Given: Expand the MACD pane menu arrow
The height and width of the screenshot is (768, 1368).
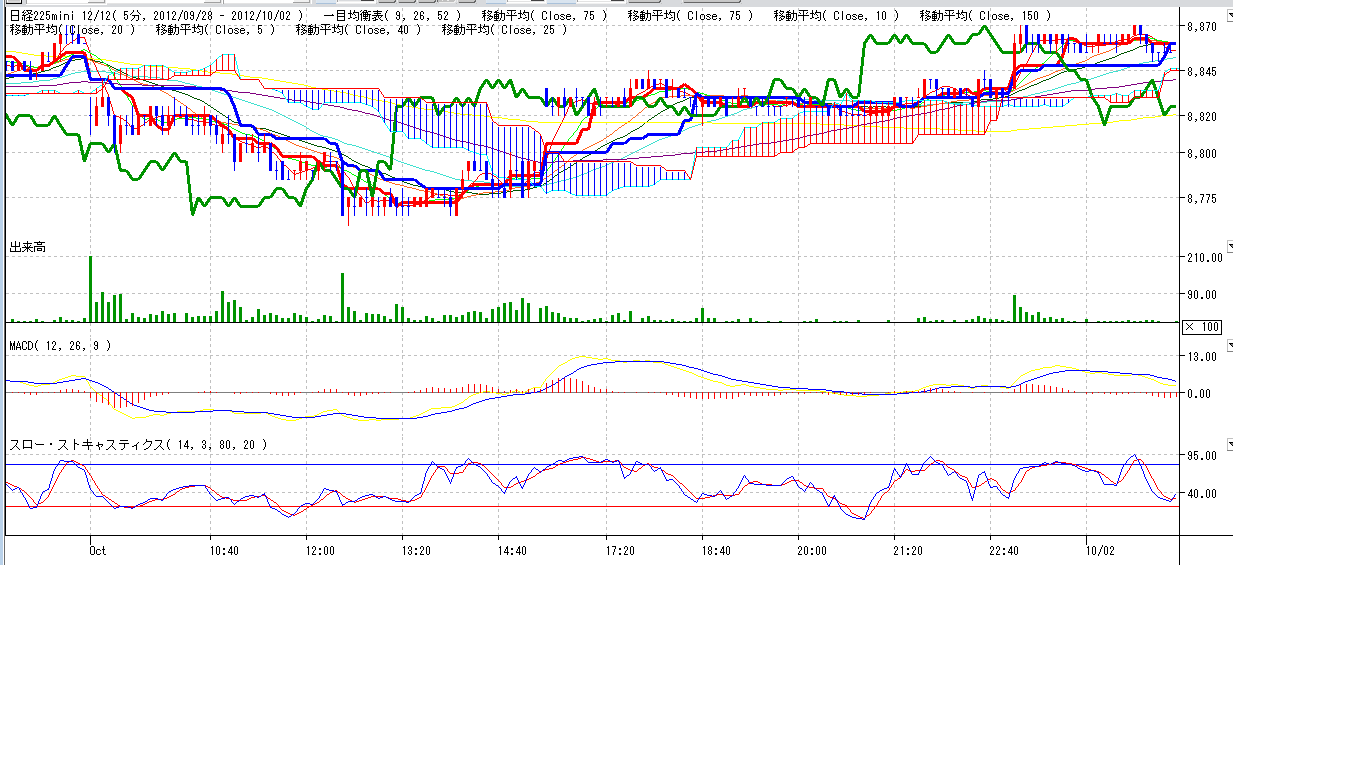Looking at the screenshot, I should coord(1230,345).
